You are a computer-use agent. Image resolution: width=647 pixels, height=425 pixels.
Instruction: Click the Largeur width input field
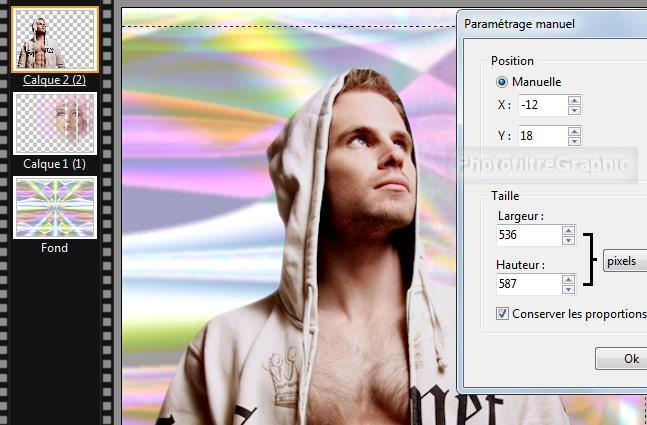pyautogui.click(x=528, y=236)
